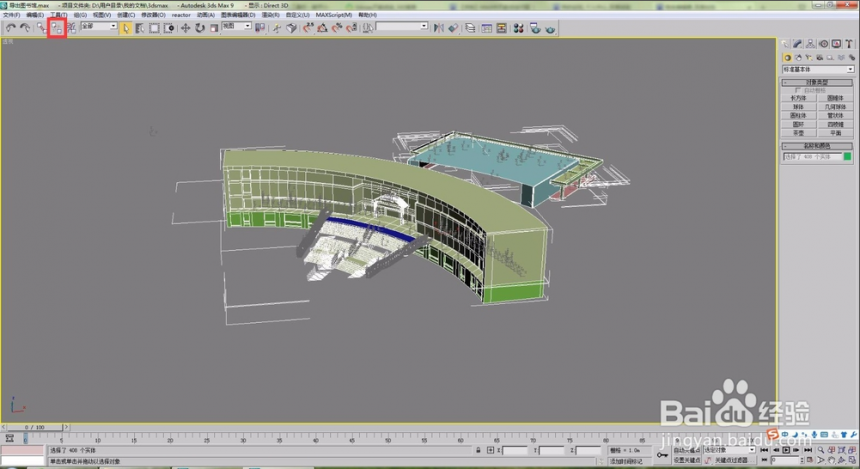
Task: Toggle the 自动栅格 autogrid checkbox
Action: [797, 90]
